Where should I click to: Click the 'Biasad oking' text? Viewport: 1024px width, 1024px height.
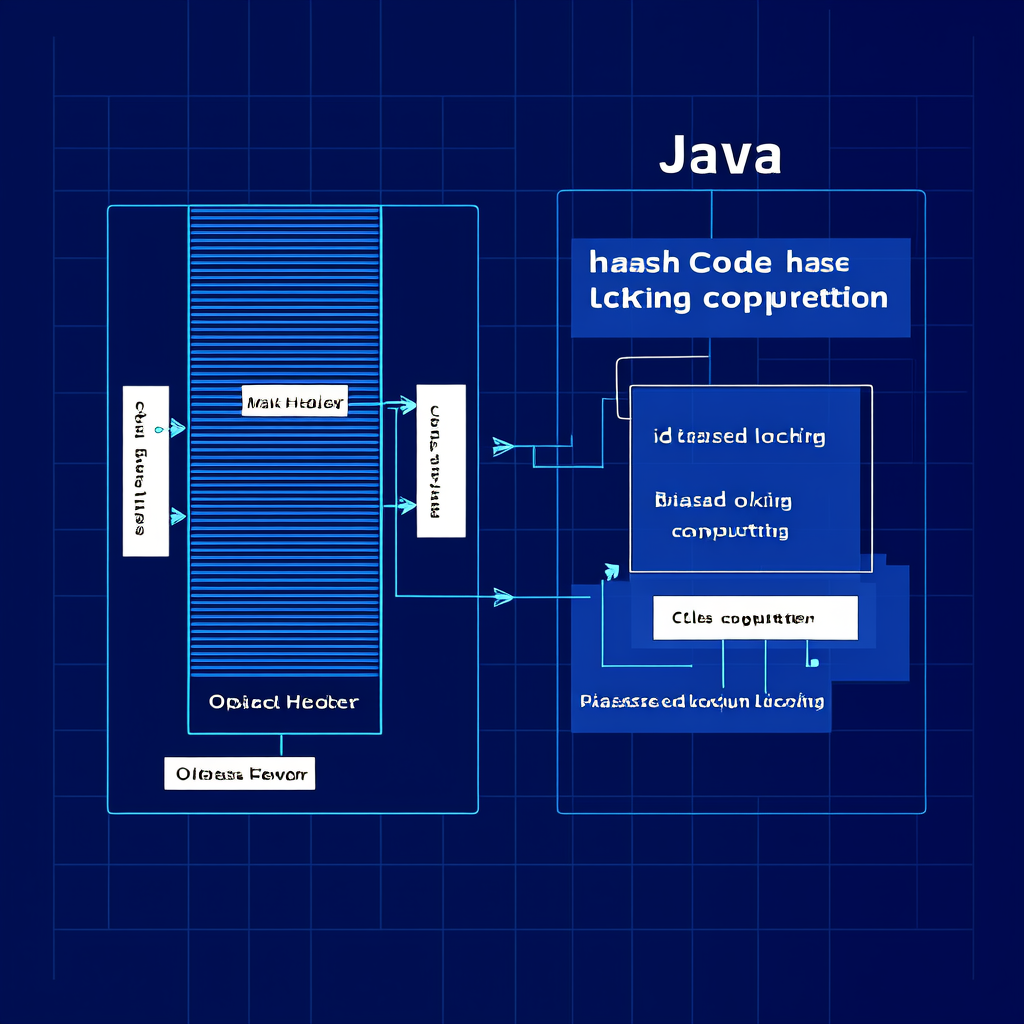tap(723, 501)
